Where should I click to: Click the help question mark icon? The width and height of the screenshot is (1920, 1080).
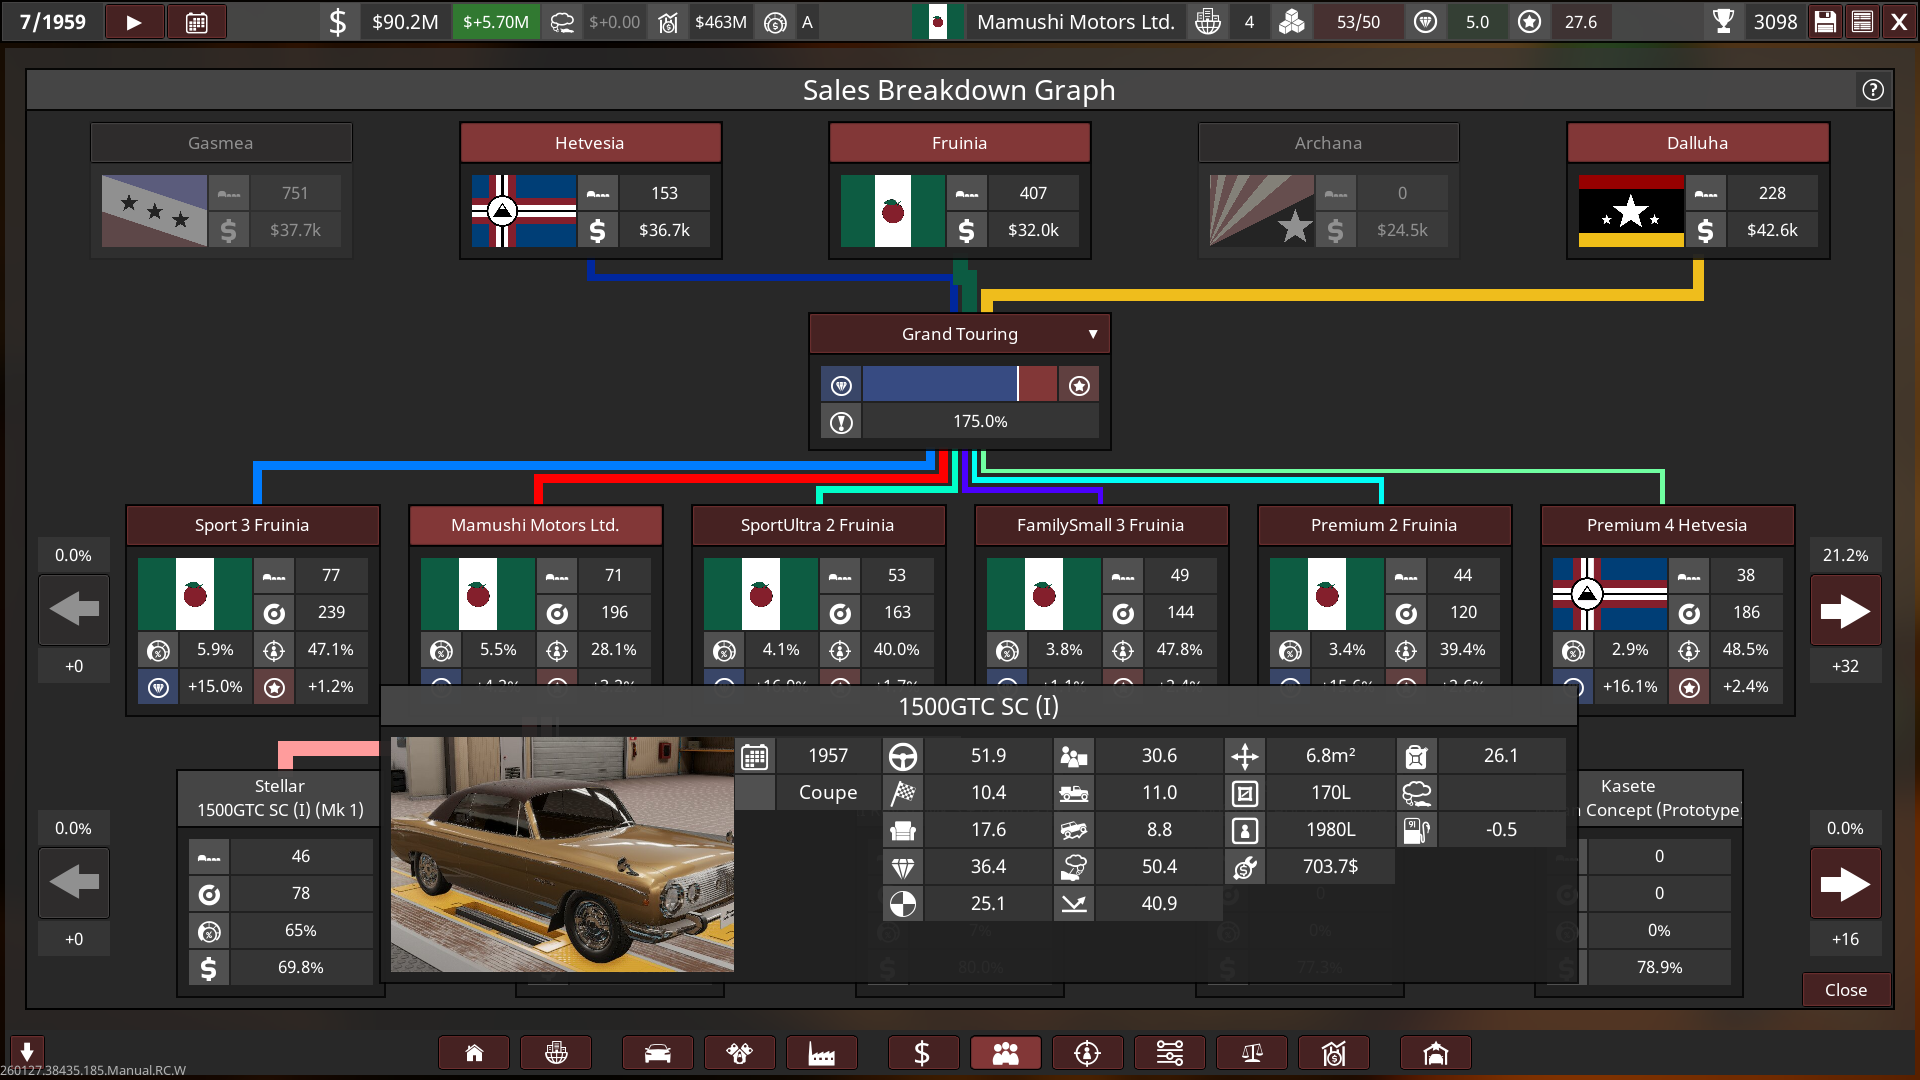click(x=1873, y=90)
